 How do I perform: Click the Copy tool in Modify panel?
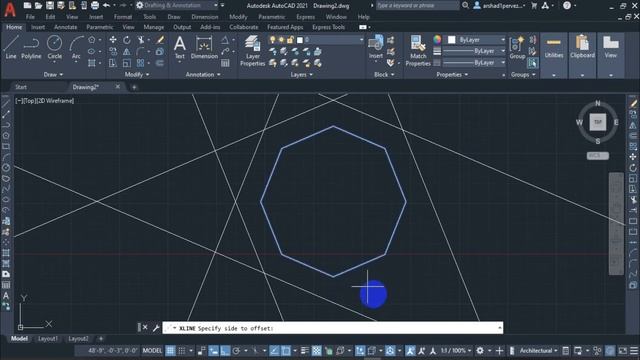point(113,51)
